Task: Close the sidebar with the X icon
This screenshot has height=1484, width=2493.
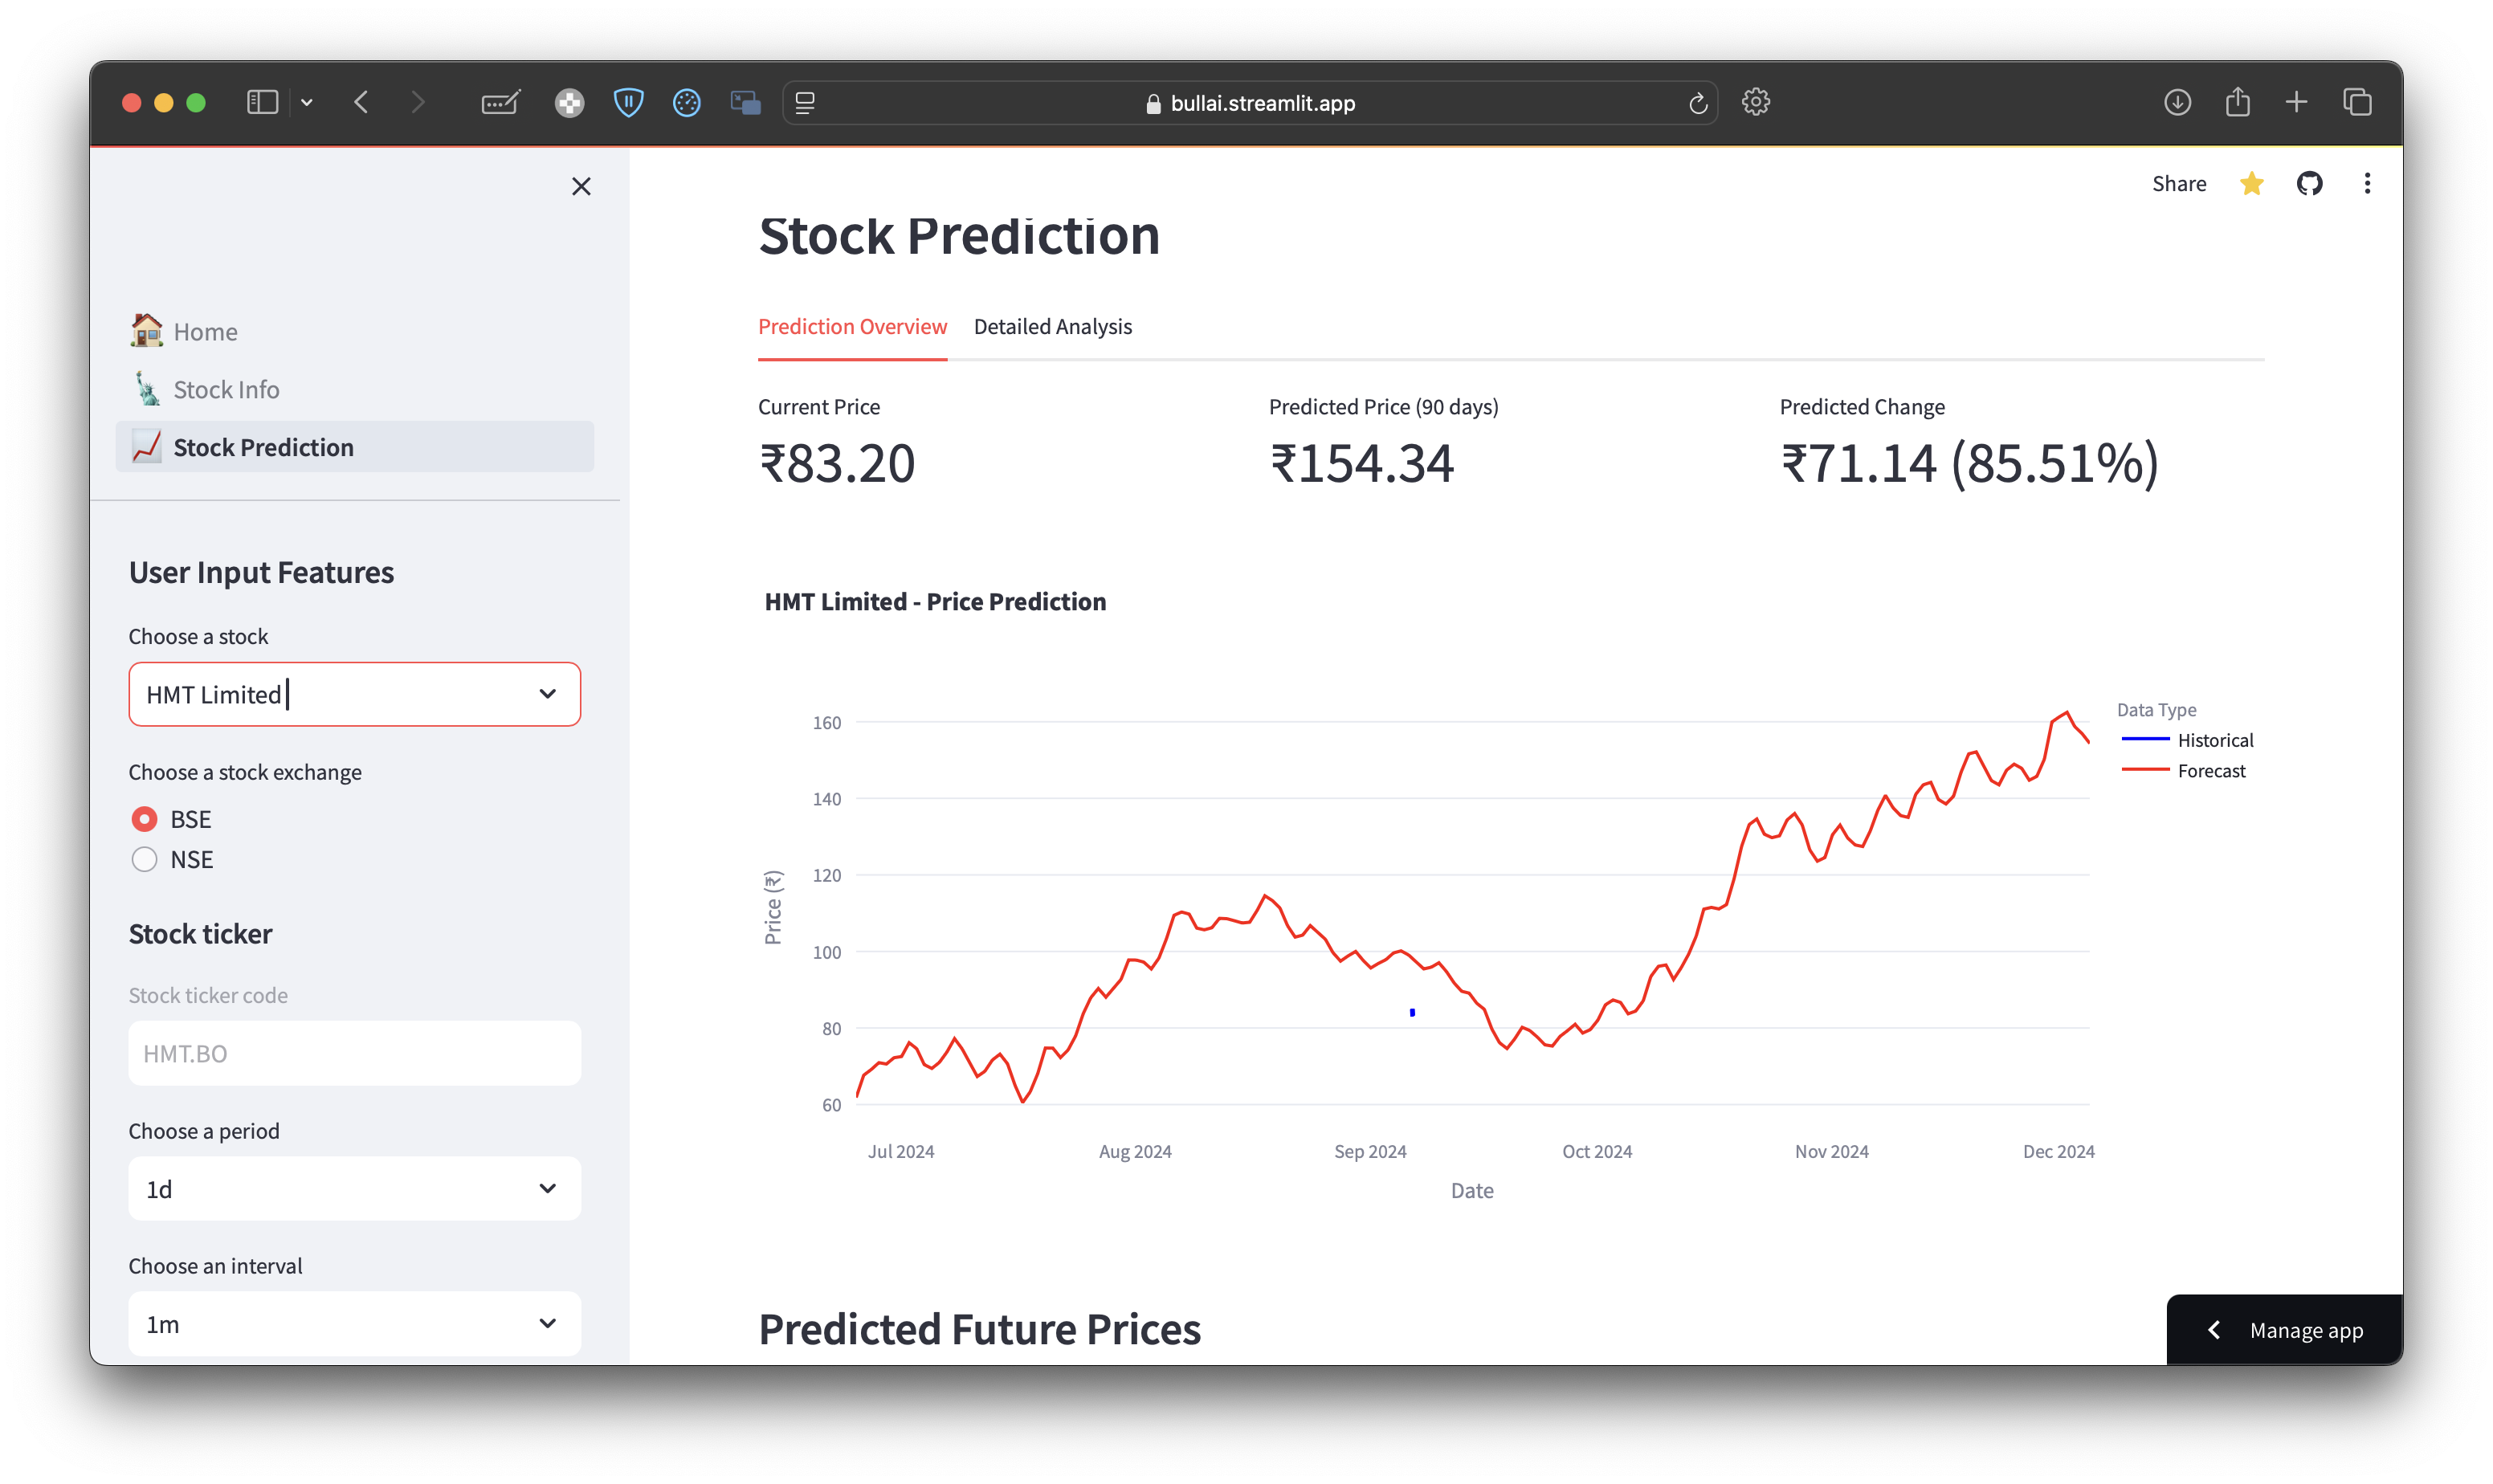Action: [581, 186]
